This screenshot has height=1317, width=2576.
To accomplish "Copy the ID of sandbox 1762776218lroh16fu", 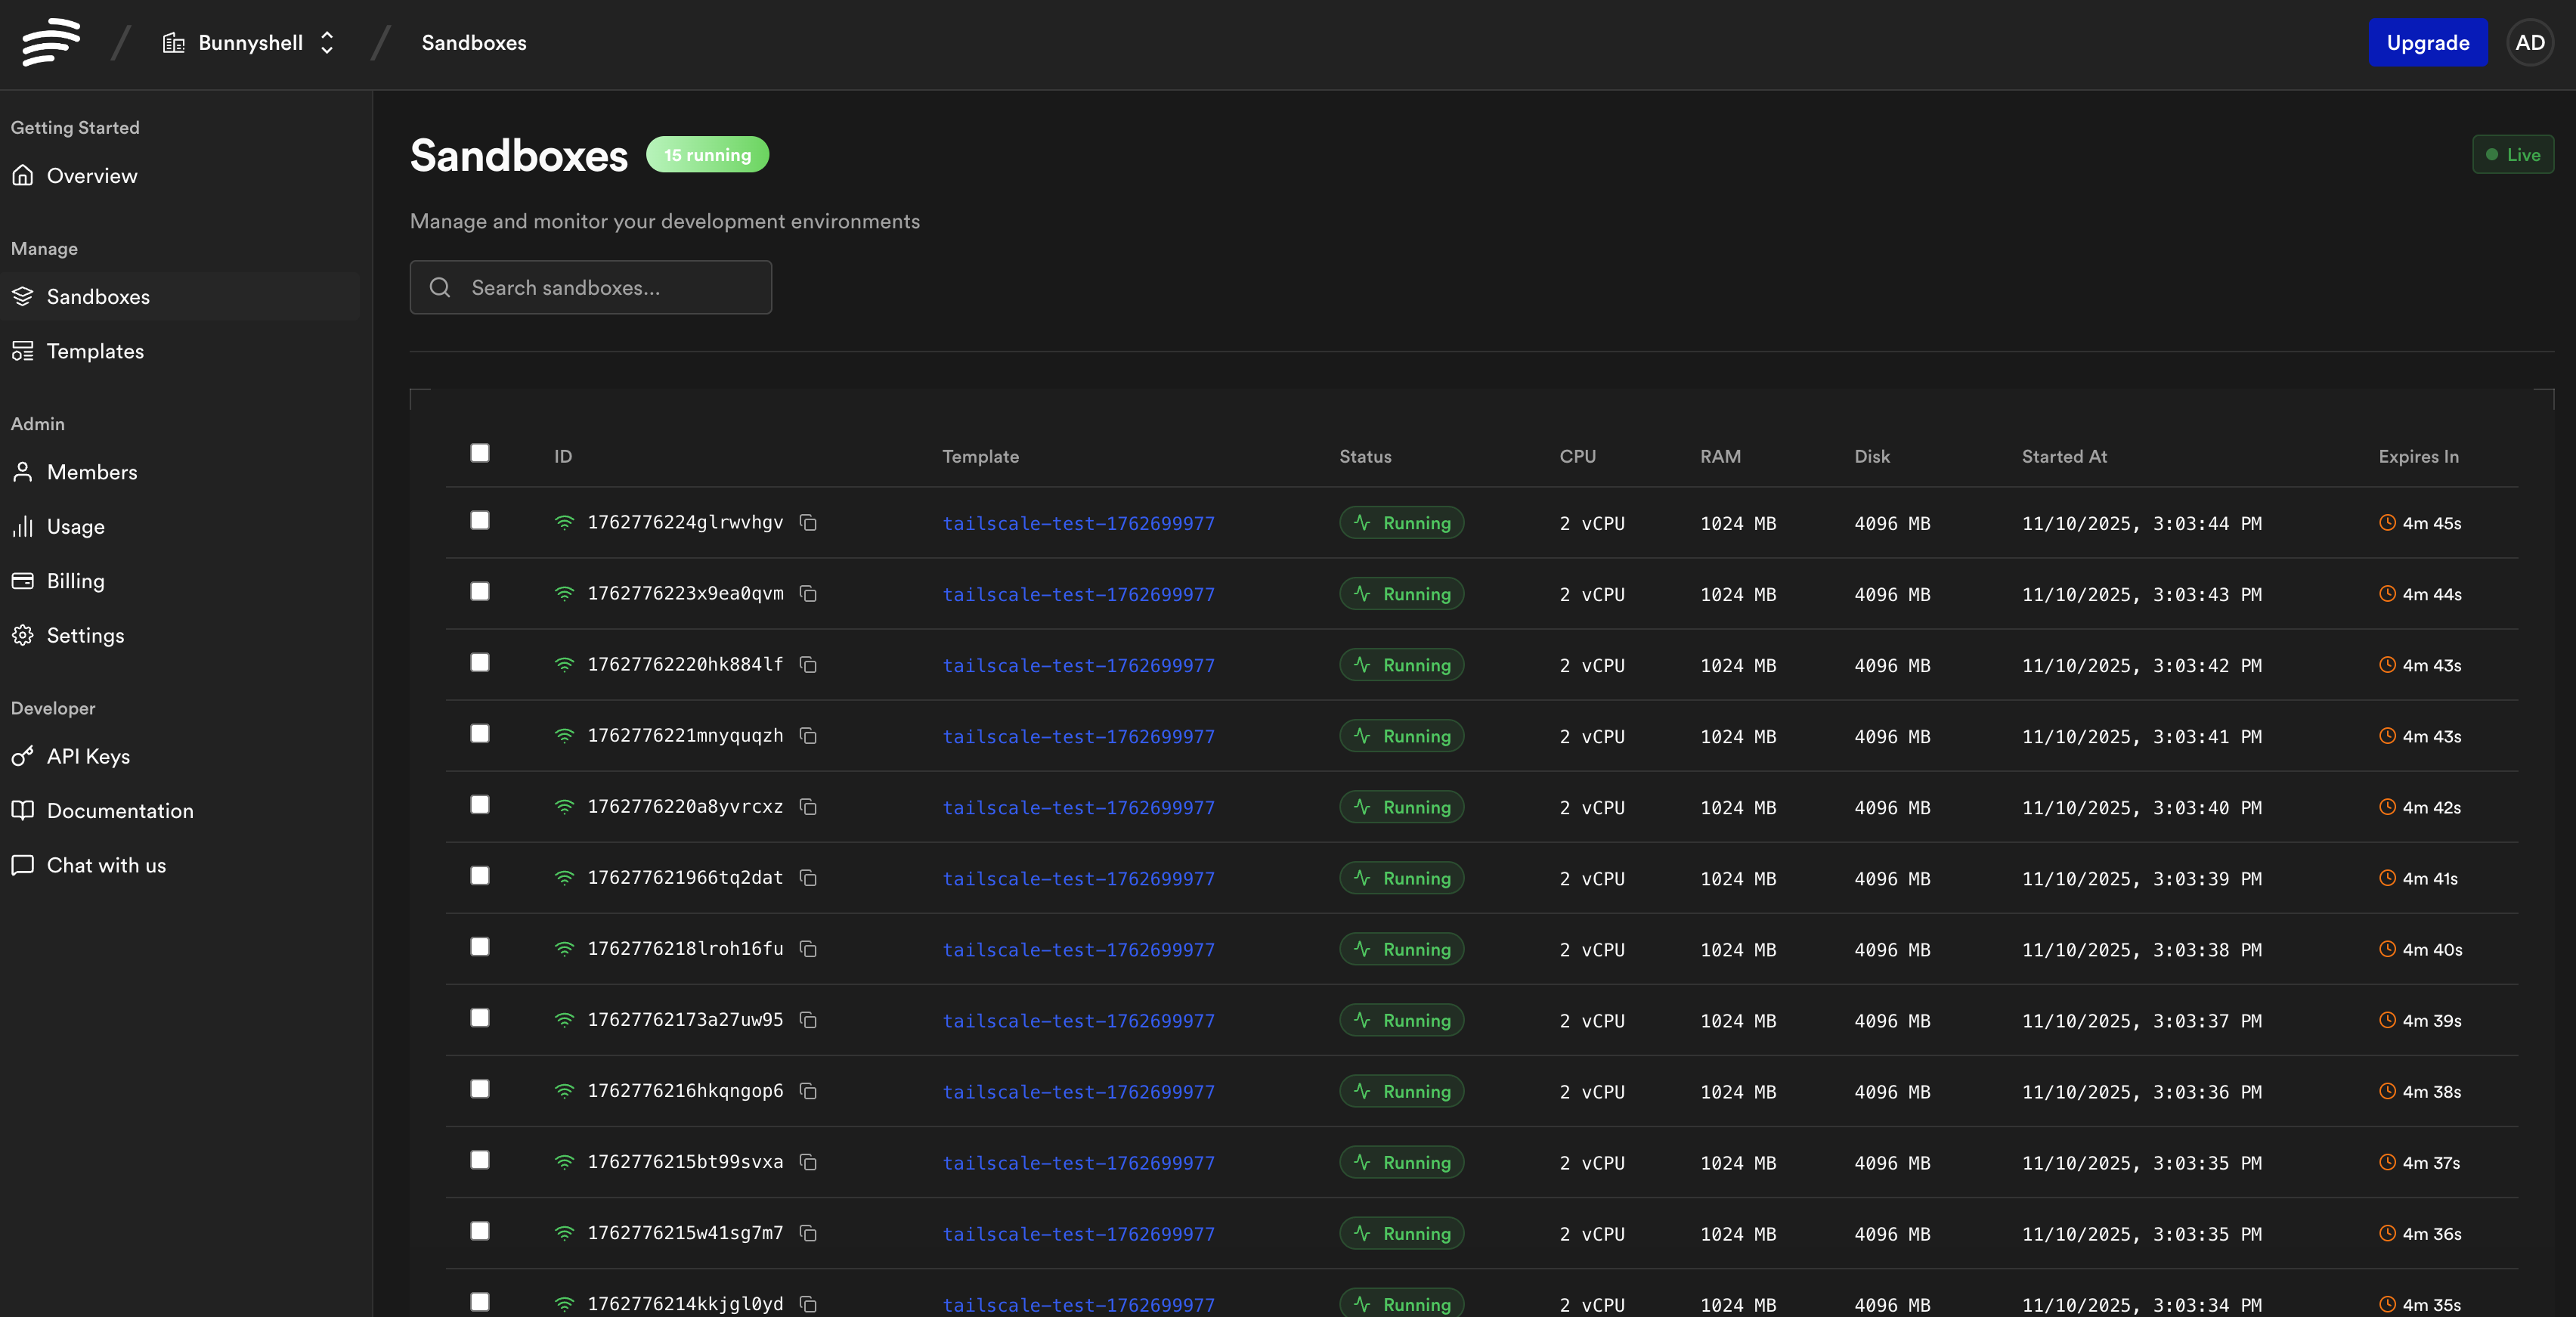I will tap(808, 949).
